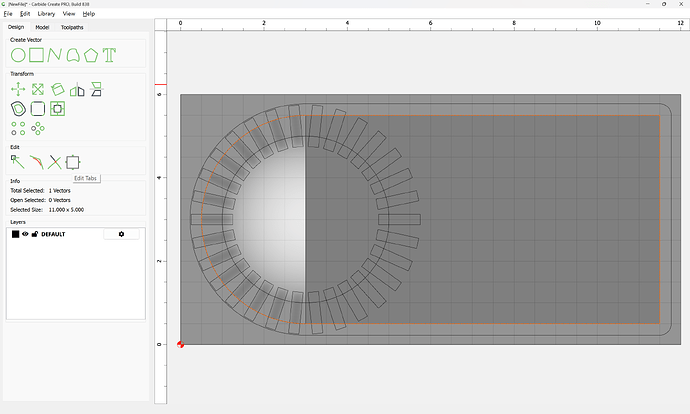Open the Library menu

click(46, 14)
